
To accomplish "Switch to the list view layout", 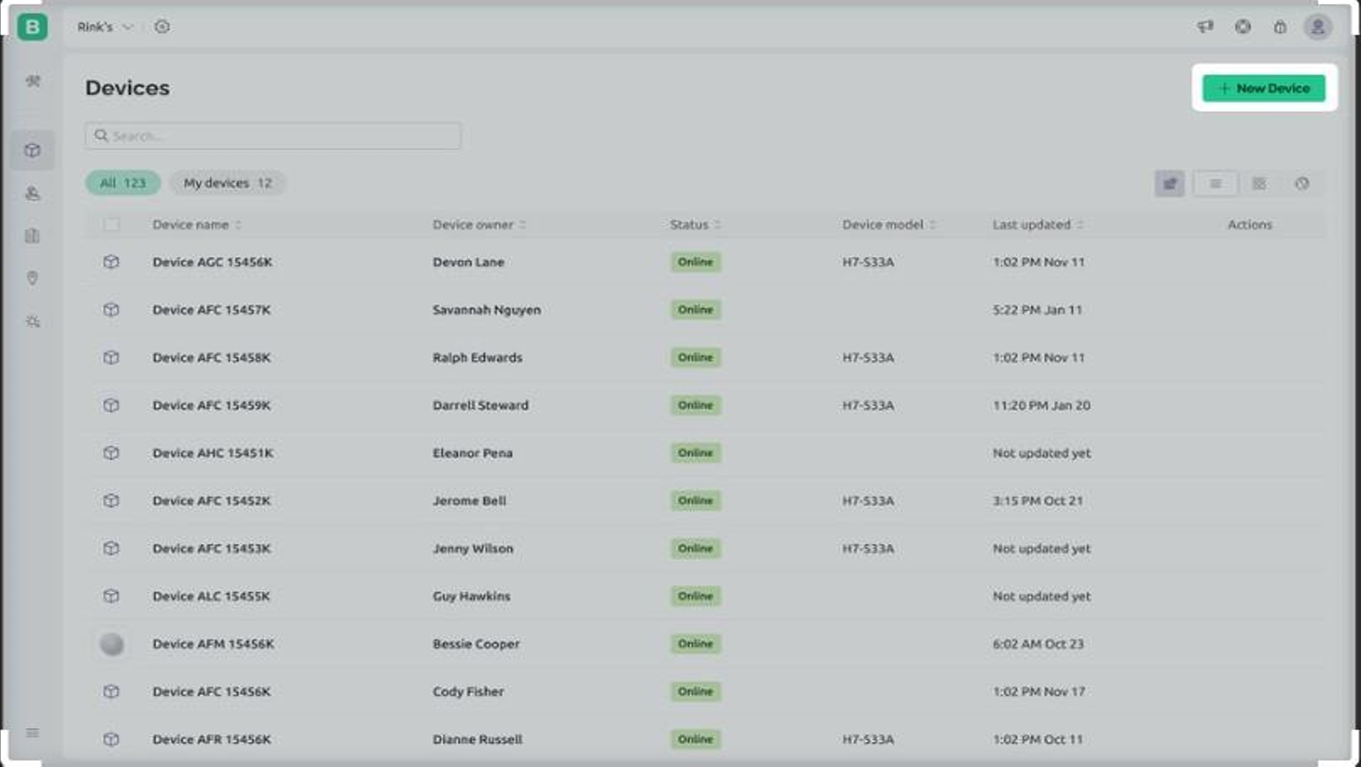I will pyautogui.click(x=1215, y=183).
